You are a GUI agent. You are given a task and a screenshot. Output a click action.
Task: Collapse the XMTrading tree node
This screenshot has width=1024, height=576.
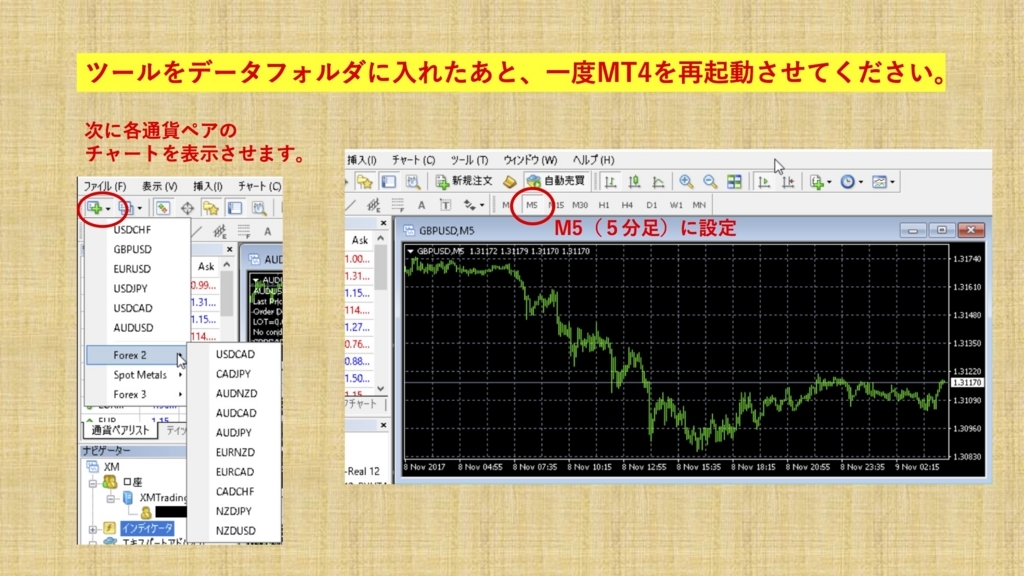tap(111, 499)
